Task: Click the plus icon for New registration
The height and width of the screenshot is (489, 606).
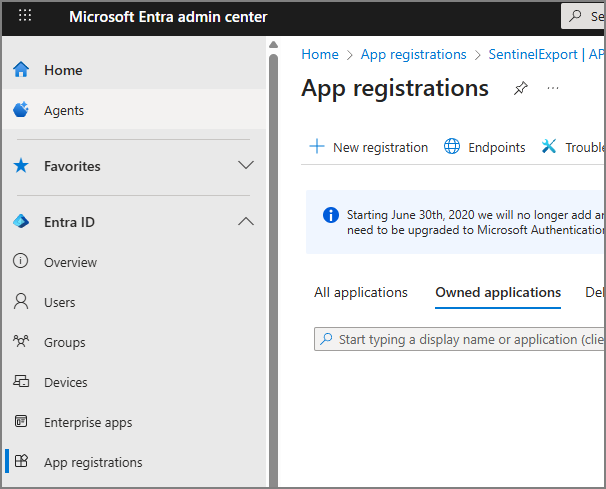Action: [317, 147]
